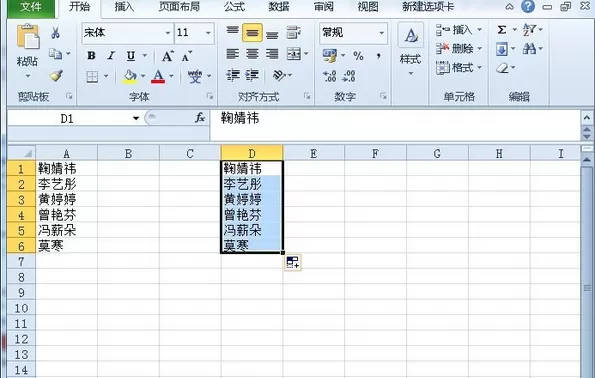Cut selection with scissors icon
The width and height of the screenshot is (595, 378).
pos(55,33)
